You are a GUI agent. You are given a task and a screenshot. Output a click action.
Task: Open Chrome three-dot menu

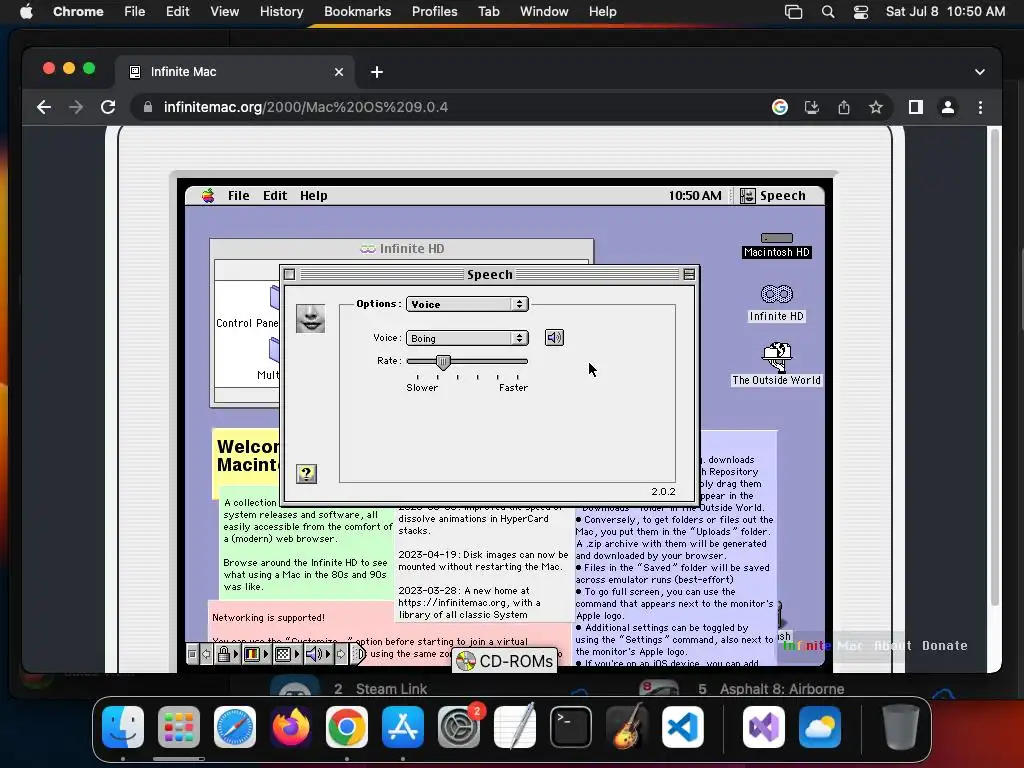click(x=980, y=107)
